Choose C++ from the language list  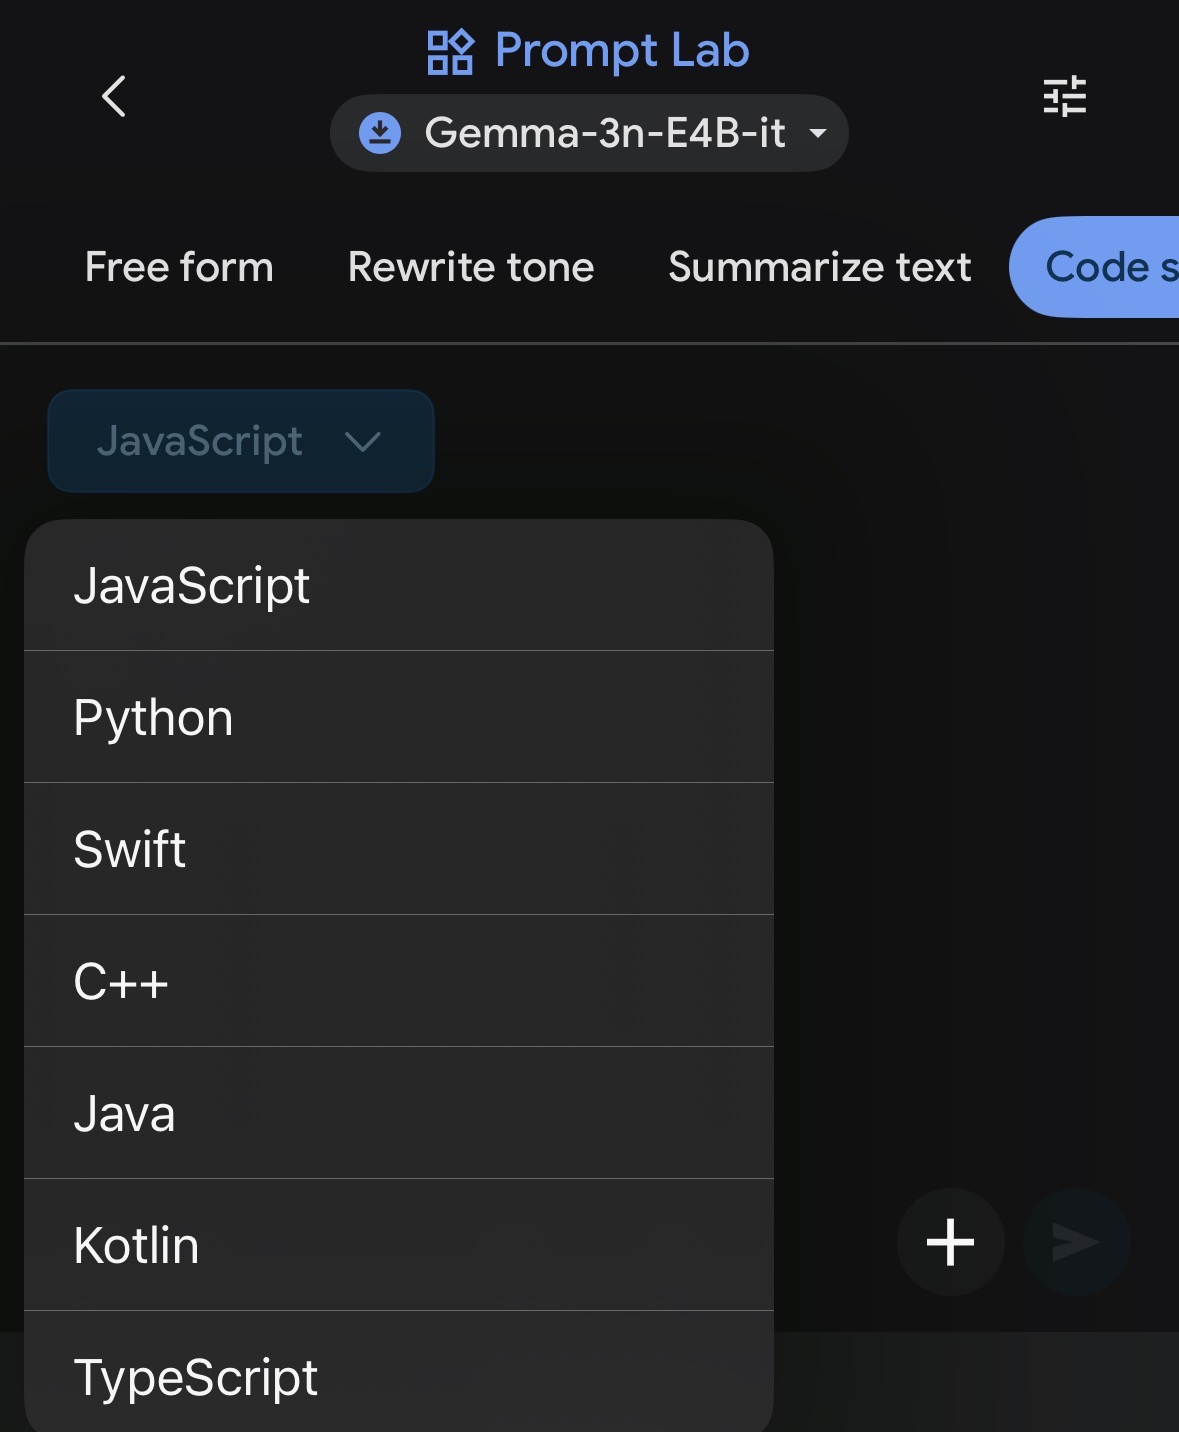(x=398, y=982)
